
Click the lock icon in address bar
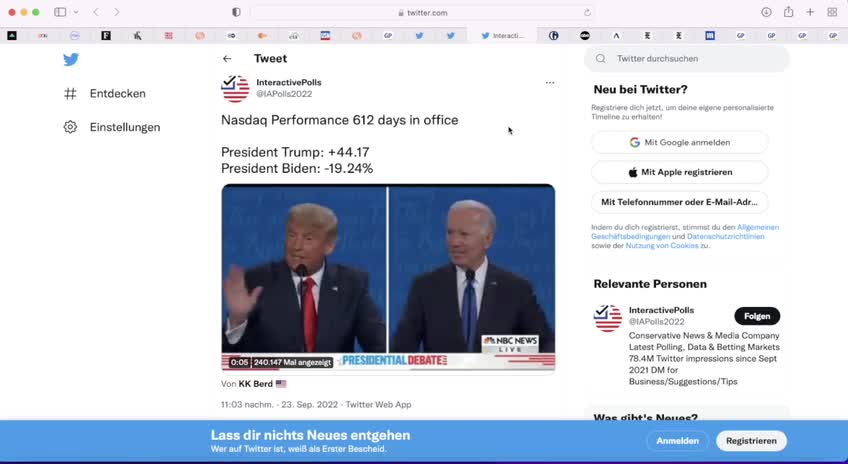pos(401,12)
